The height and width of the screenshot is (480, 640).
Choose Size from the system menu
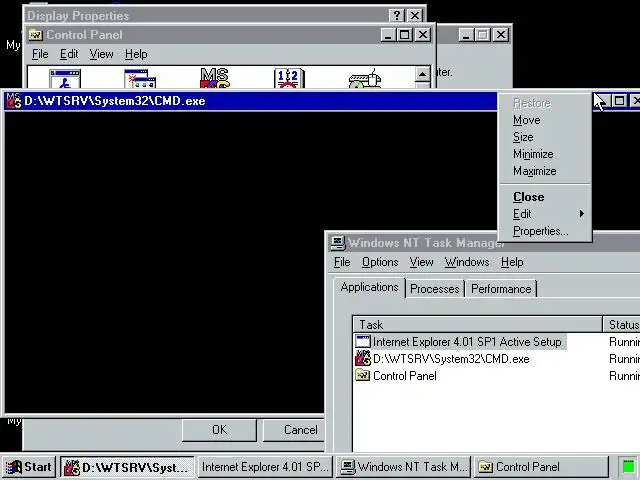pos(544,137)
